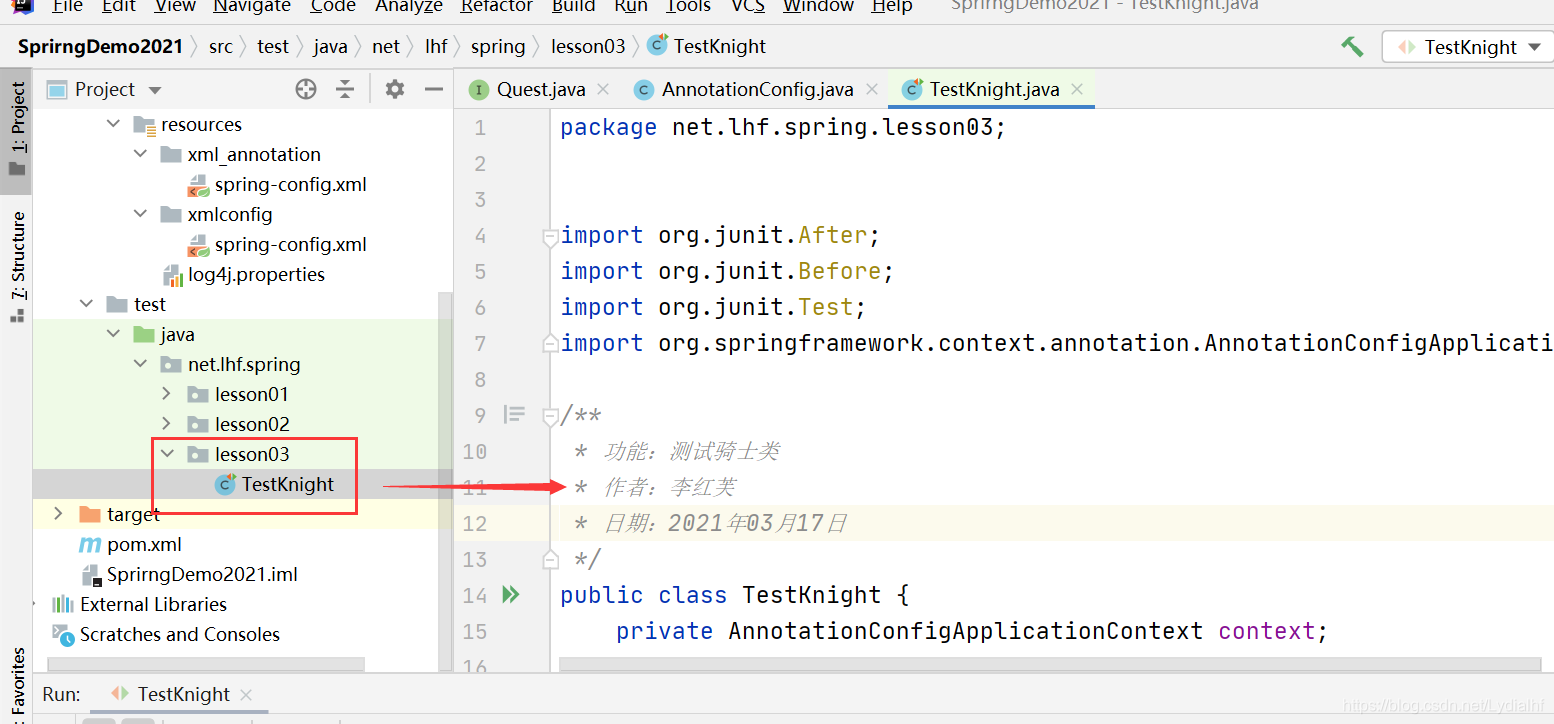Collapse the test folder

tap(87, 305)
